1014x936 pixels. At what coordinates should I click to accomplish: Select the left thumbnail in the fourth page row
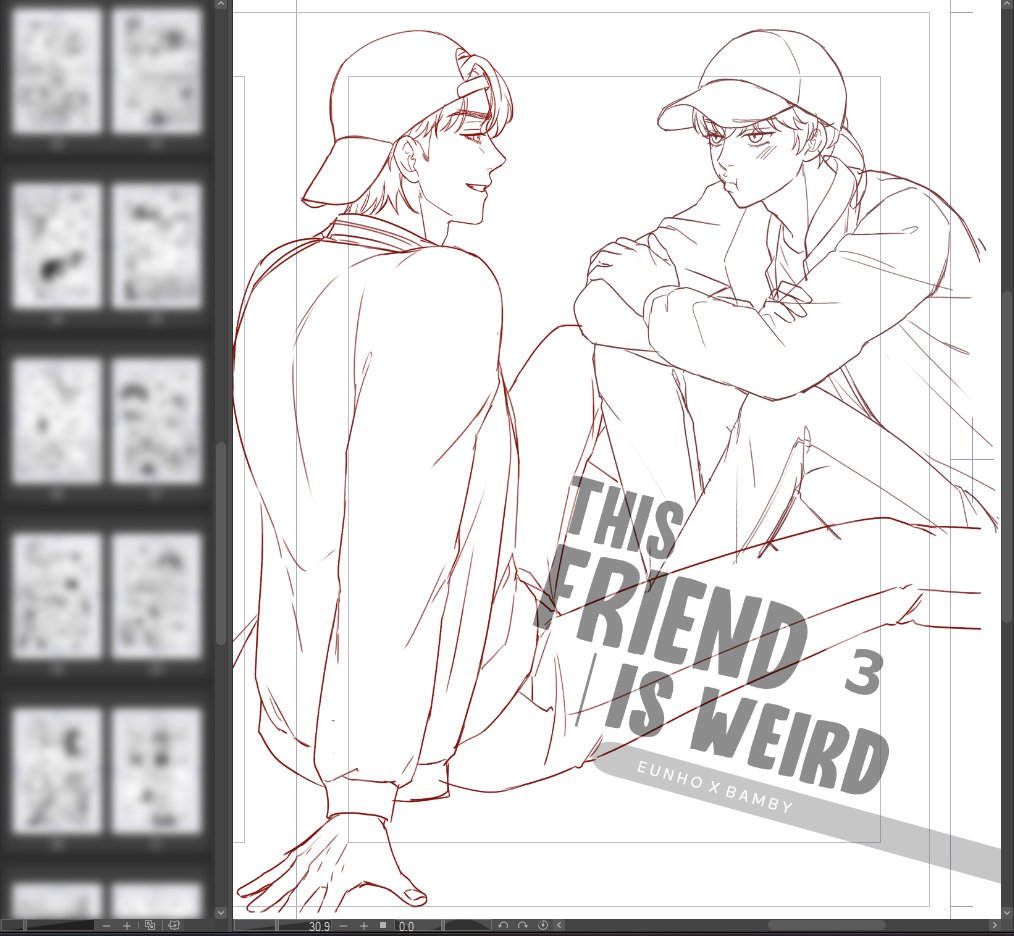57,596
